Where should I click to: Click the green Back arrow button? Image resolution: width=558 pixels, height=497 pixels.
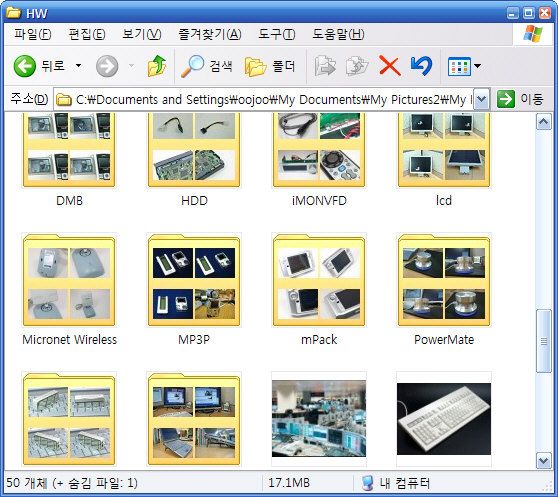[25, 66]
